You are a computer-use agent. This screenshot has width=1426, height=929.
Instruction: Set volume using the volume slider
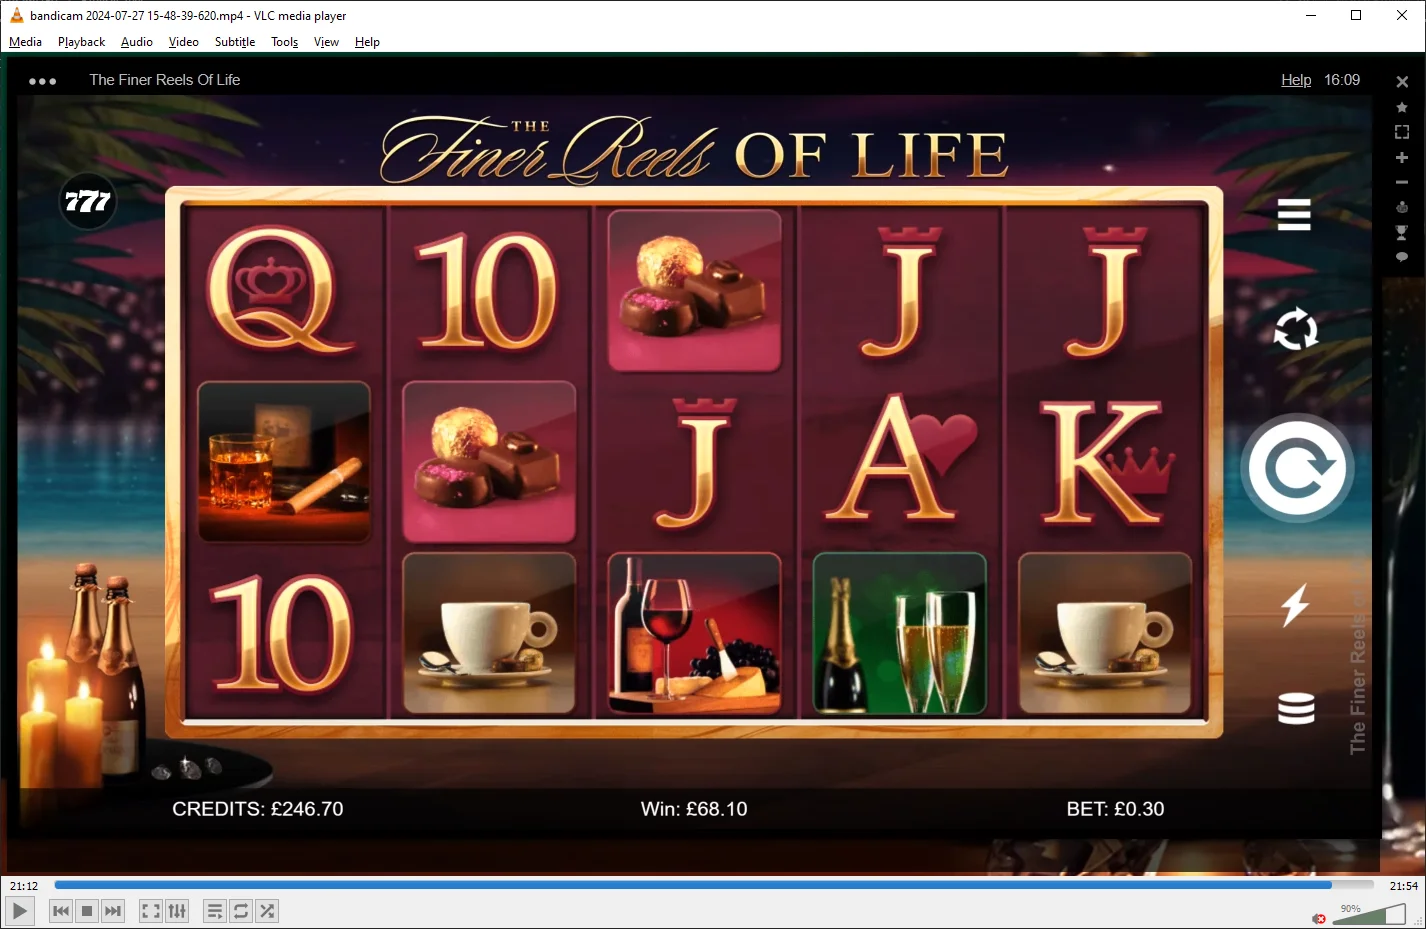click(x=1369, y=913)
